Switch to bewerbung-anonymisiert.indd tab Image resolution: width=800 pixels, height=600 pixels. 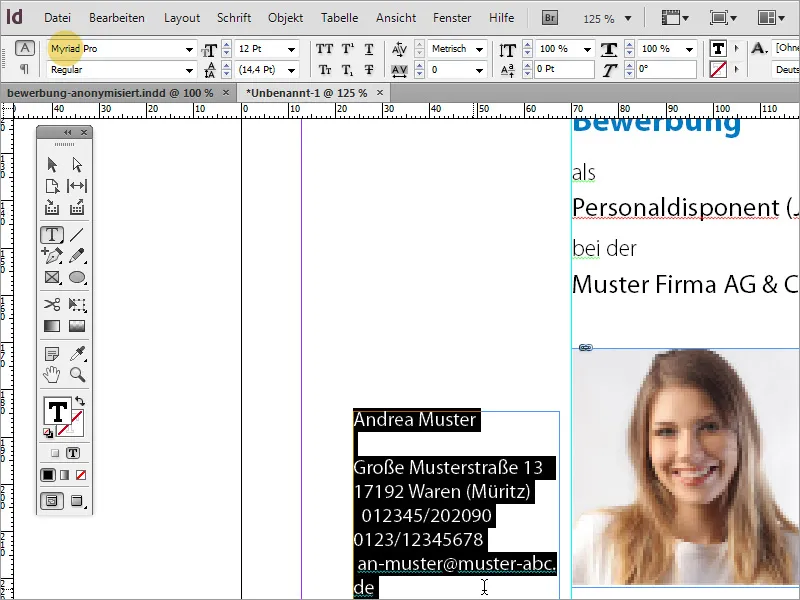coord(110,93)
